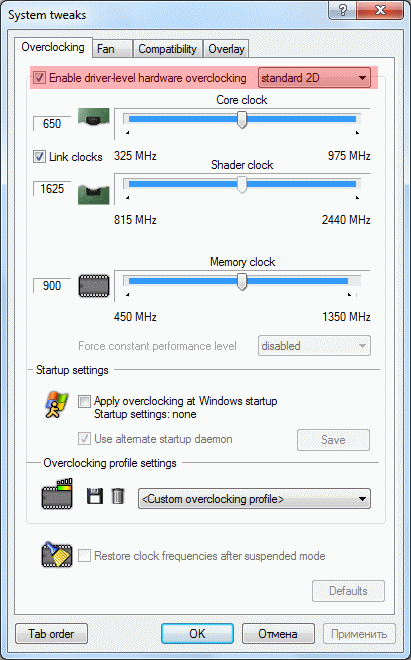411x660 pixels.
Task: Click the question mark help button
Action: 342,10
